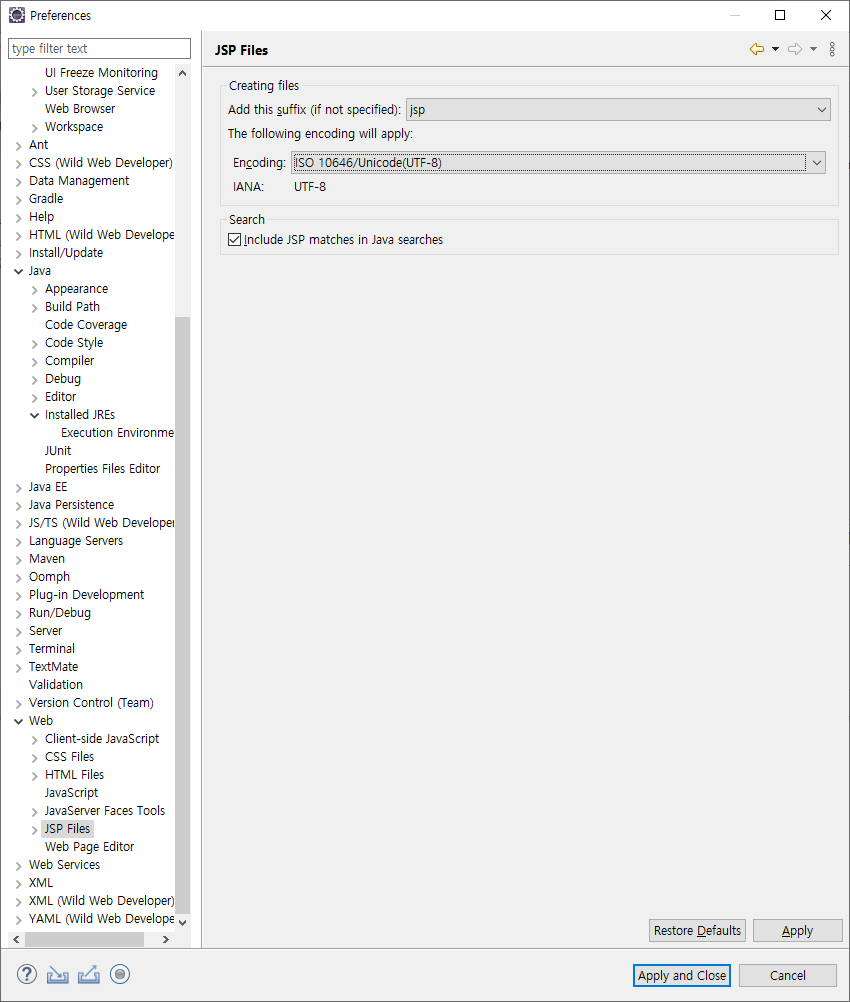Click horizontal scrollbar right arrow
850x1002 pixels.
[x=166, y=939]
